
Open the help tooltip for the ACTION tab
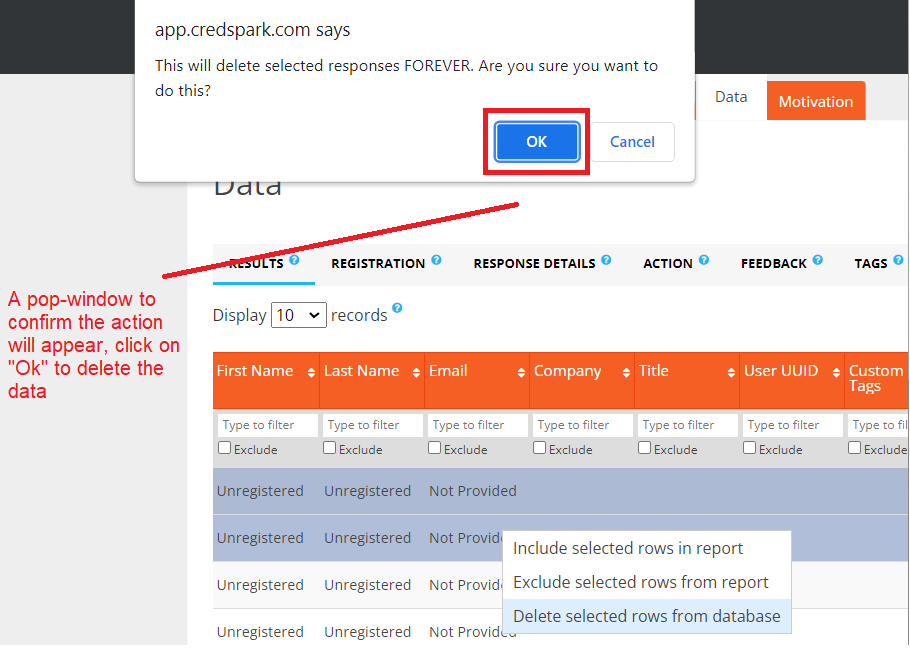click(704, 262)
